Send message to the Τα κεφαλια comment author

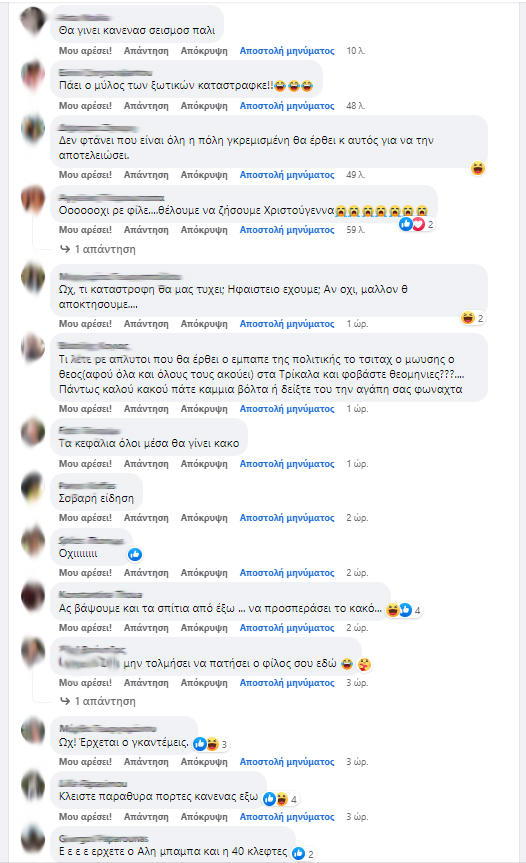click(x=287, y=464)
